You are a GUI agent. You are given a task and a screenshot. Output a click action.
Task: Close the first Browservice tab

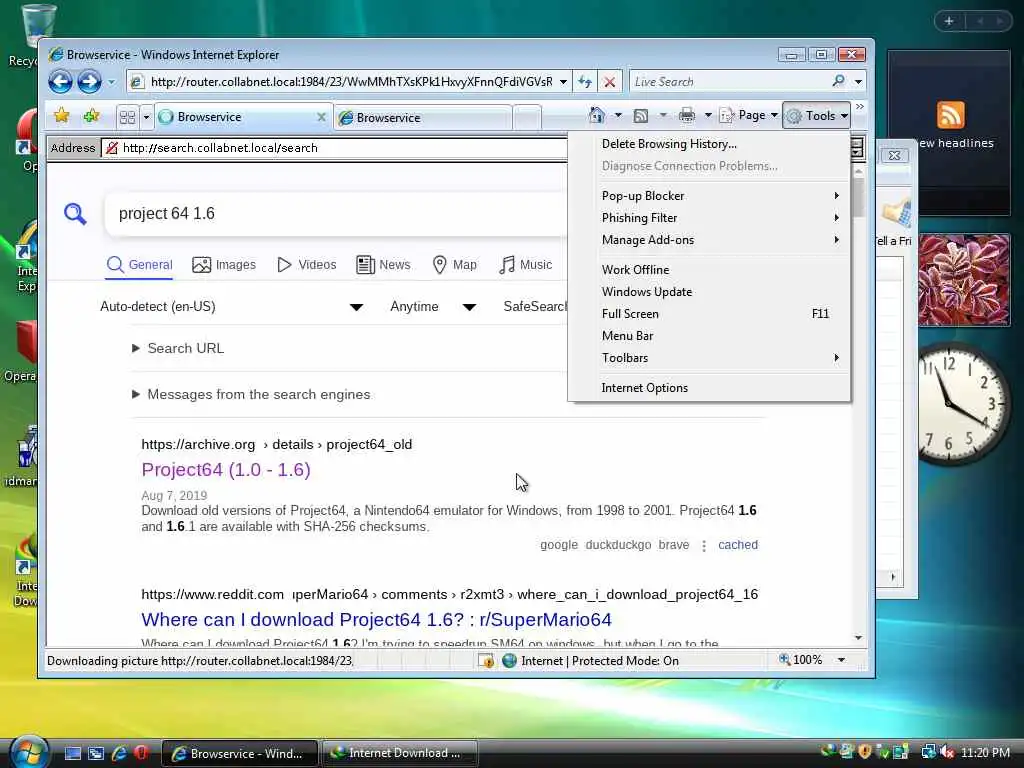pos(321,117)
